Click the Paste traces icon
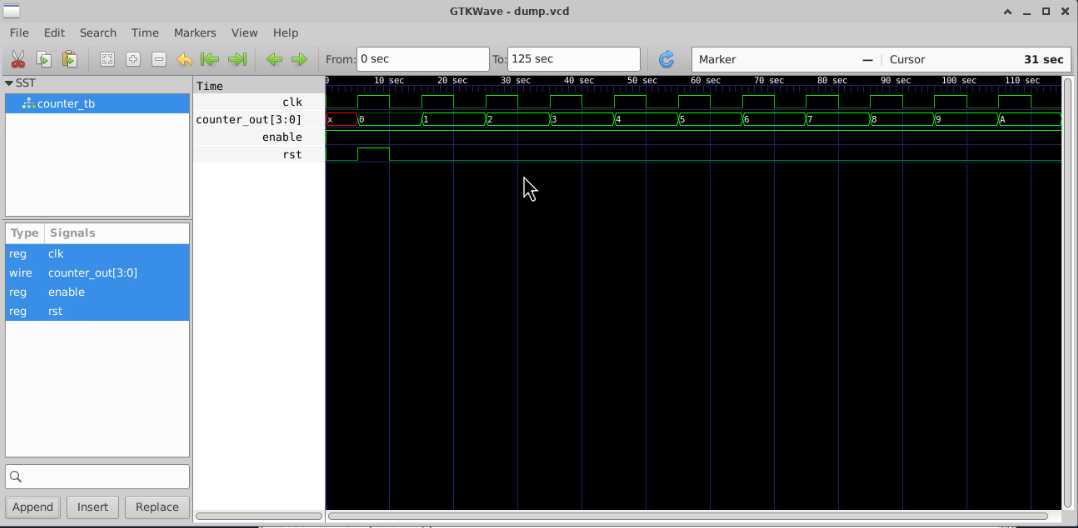Screen dimensions: 1078x528 pos(69,60)
